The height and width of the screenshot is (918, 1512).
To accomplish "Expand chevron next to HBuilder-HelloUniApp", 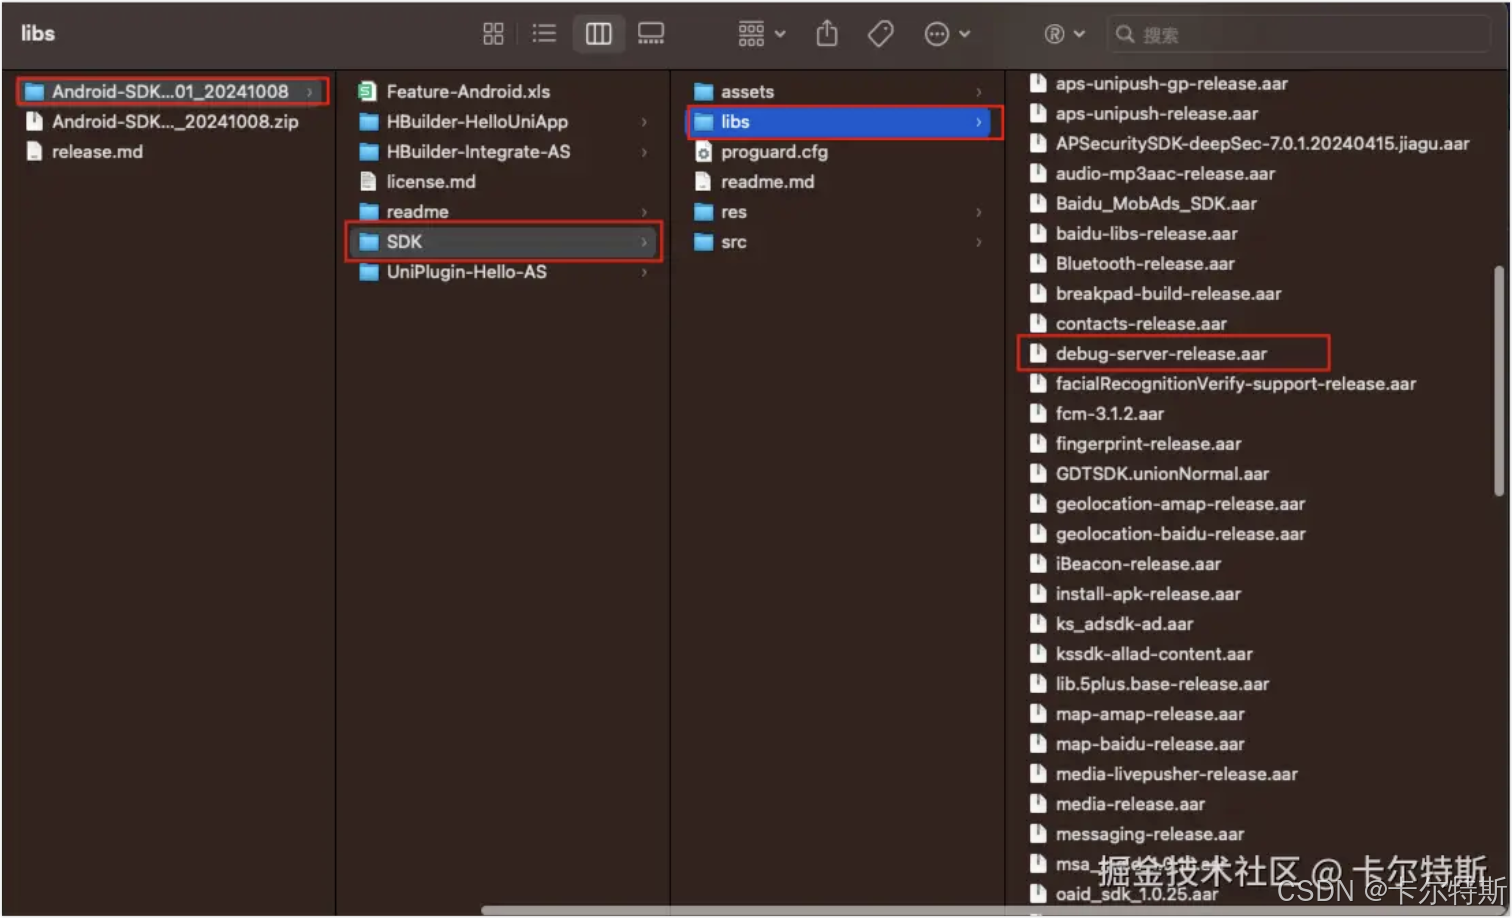I will 644,122.
